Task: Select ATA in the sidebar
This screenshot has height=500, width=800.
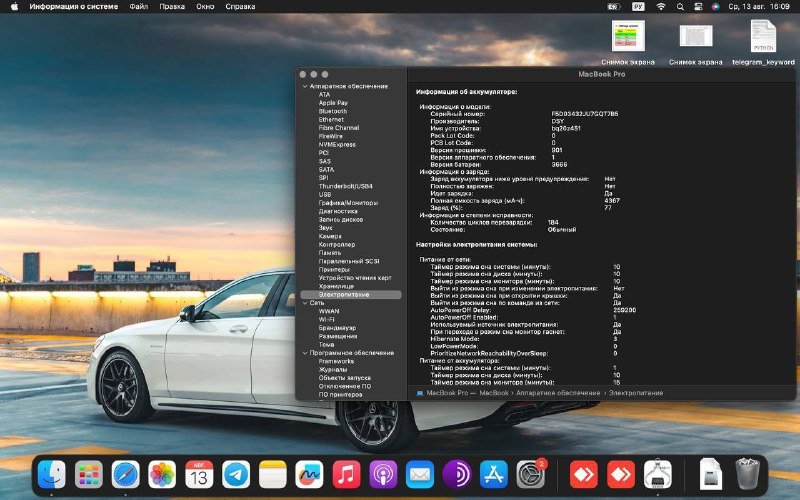Action: pyautogui.click(x=324, y=94)
